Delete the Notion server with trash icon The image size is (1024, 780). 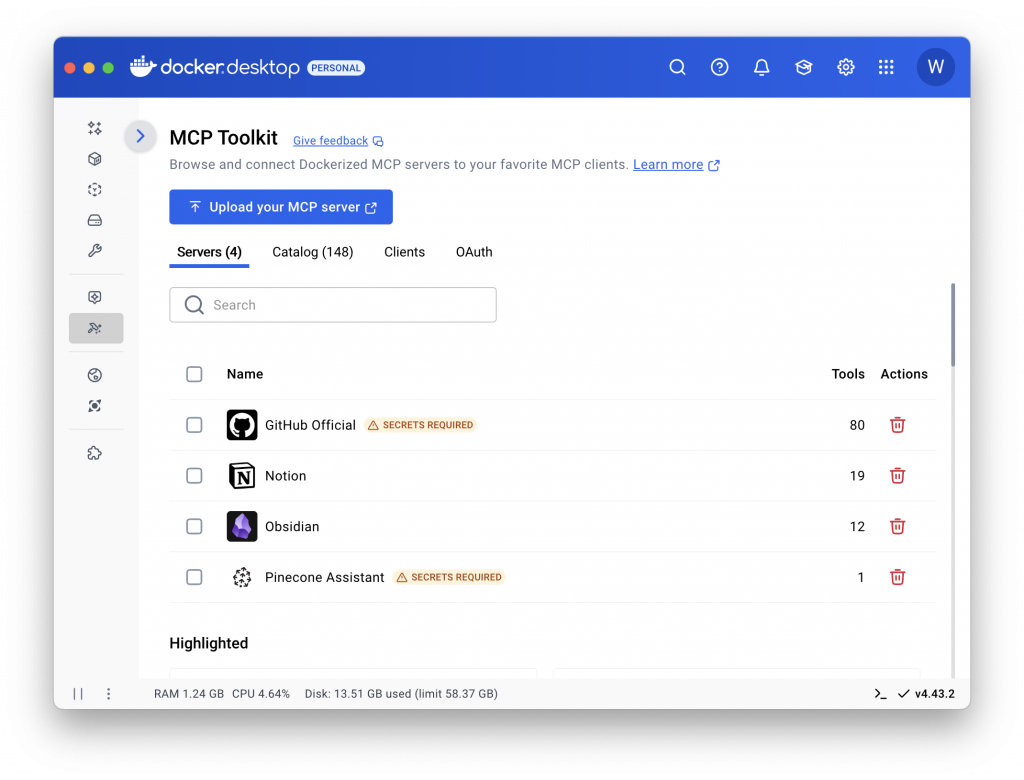tap(897, 476)
